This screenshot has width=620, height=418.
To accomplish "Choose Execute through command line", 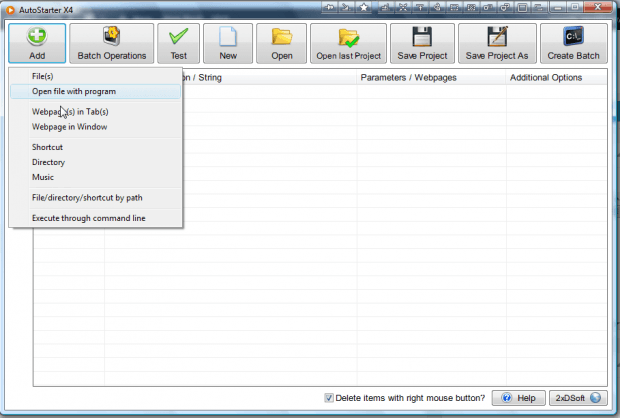I will 95,218.
